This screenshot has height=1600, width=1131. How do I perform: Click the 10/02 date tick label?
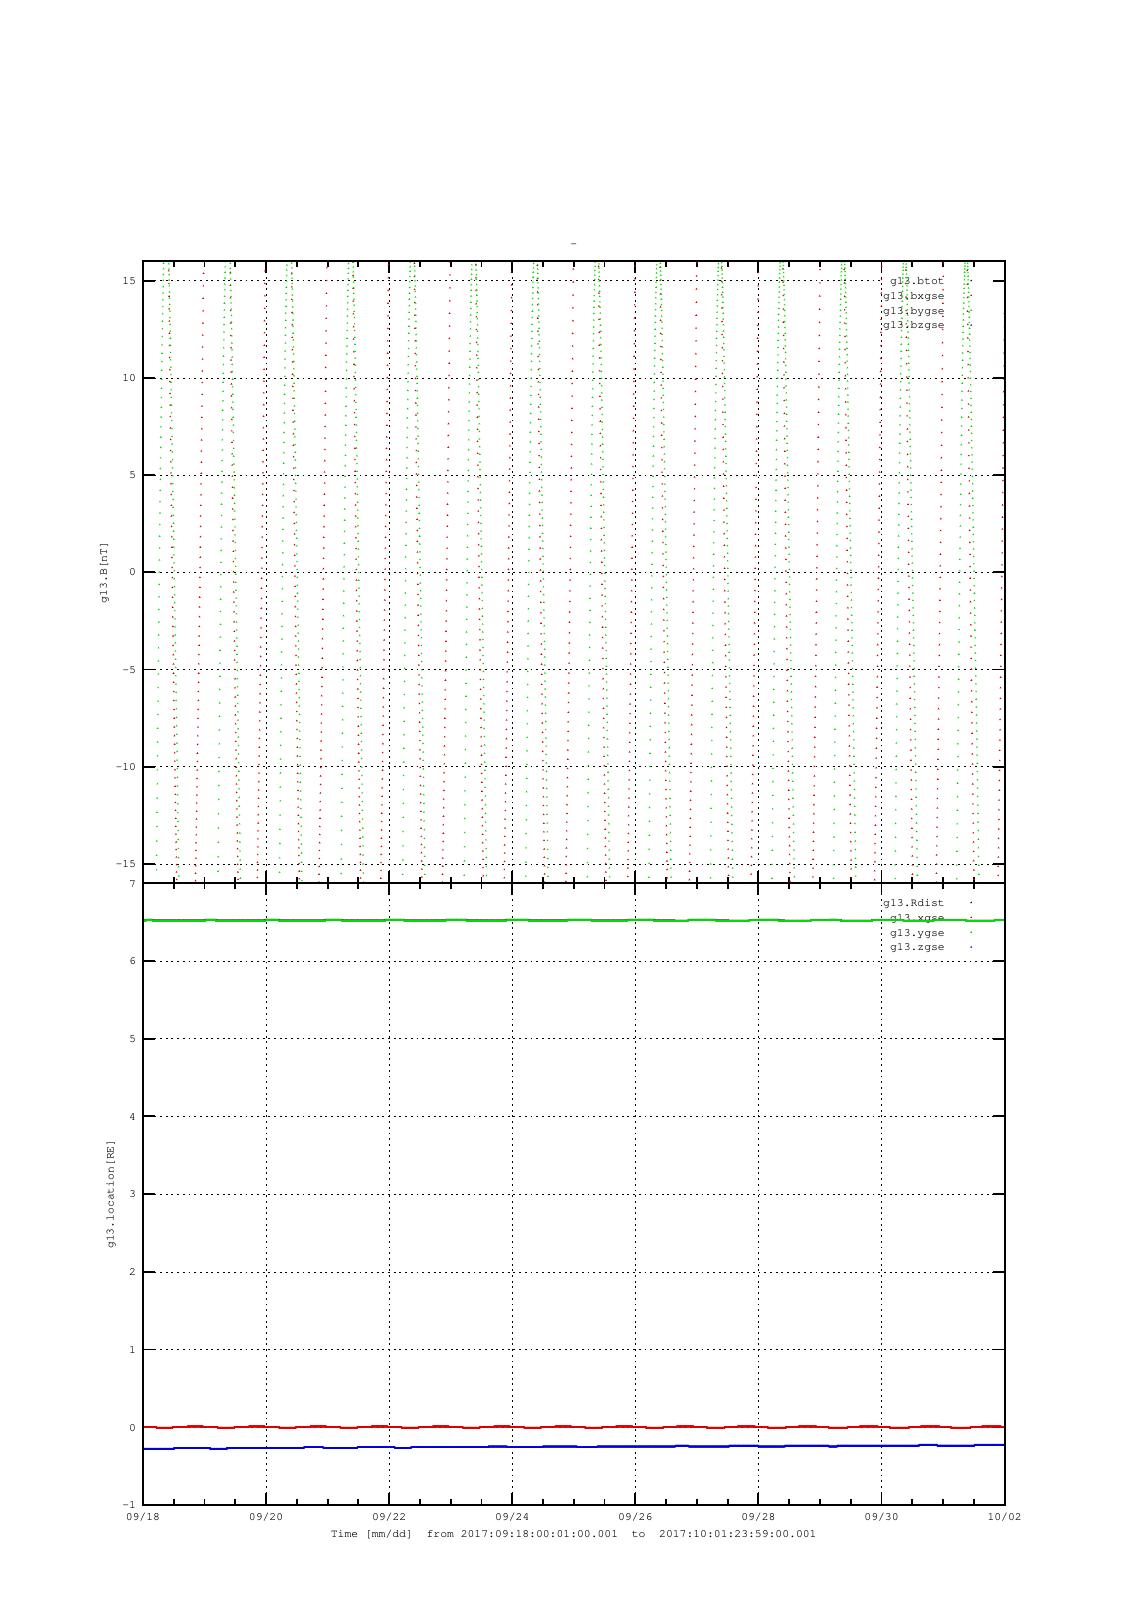(x=1004, y=1517)
